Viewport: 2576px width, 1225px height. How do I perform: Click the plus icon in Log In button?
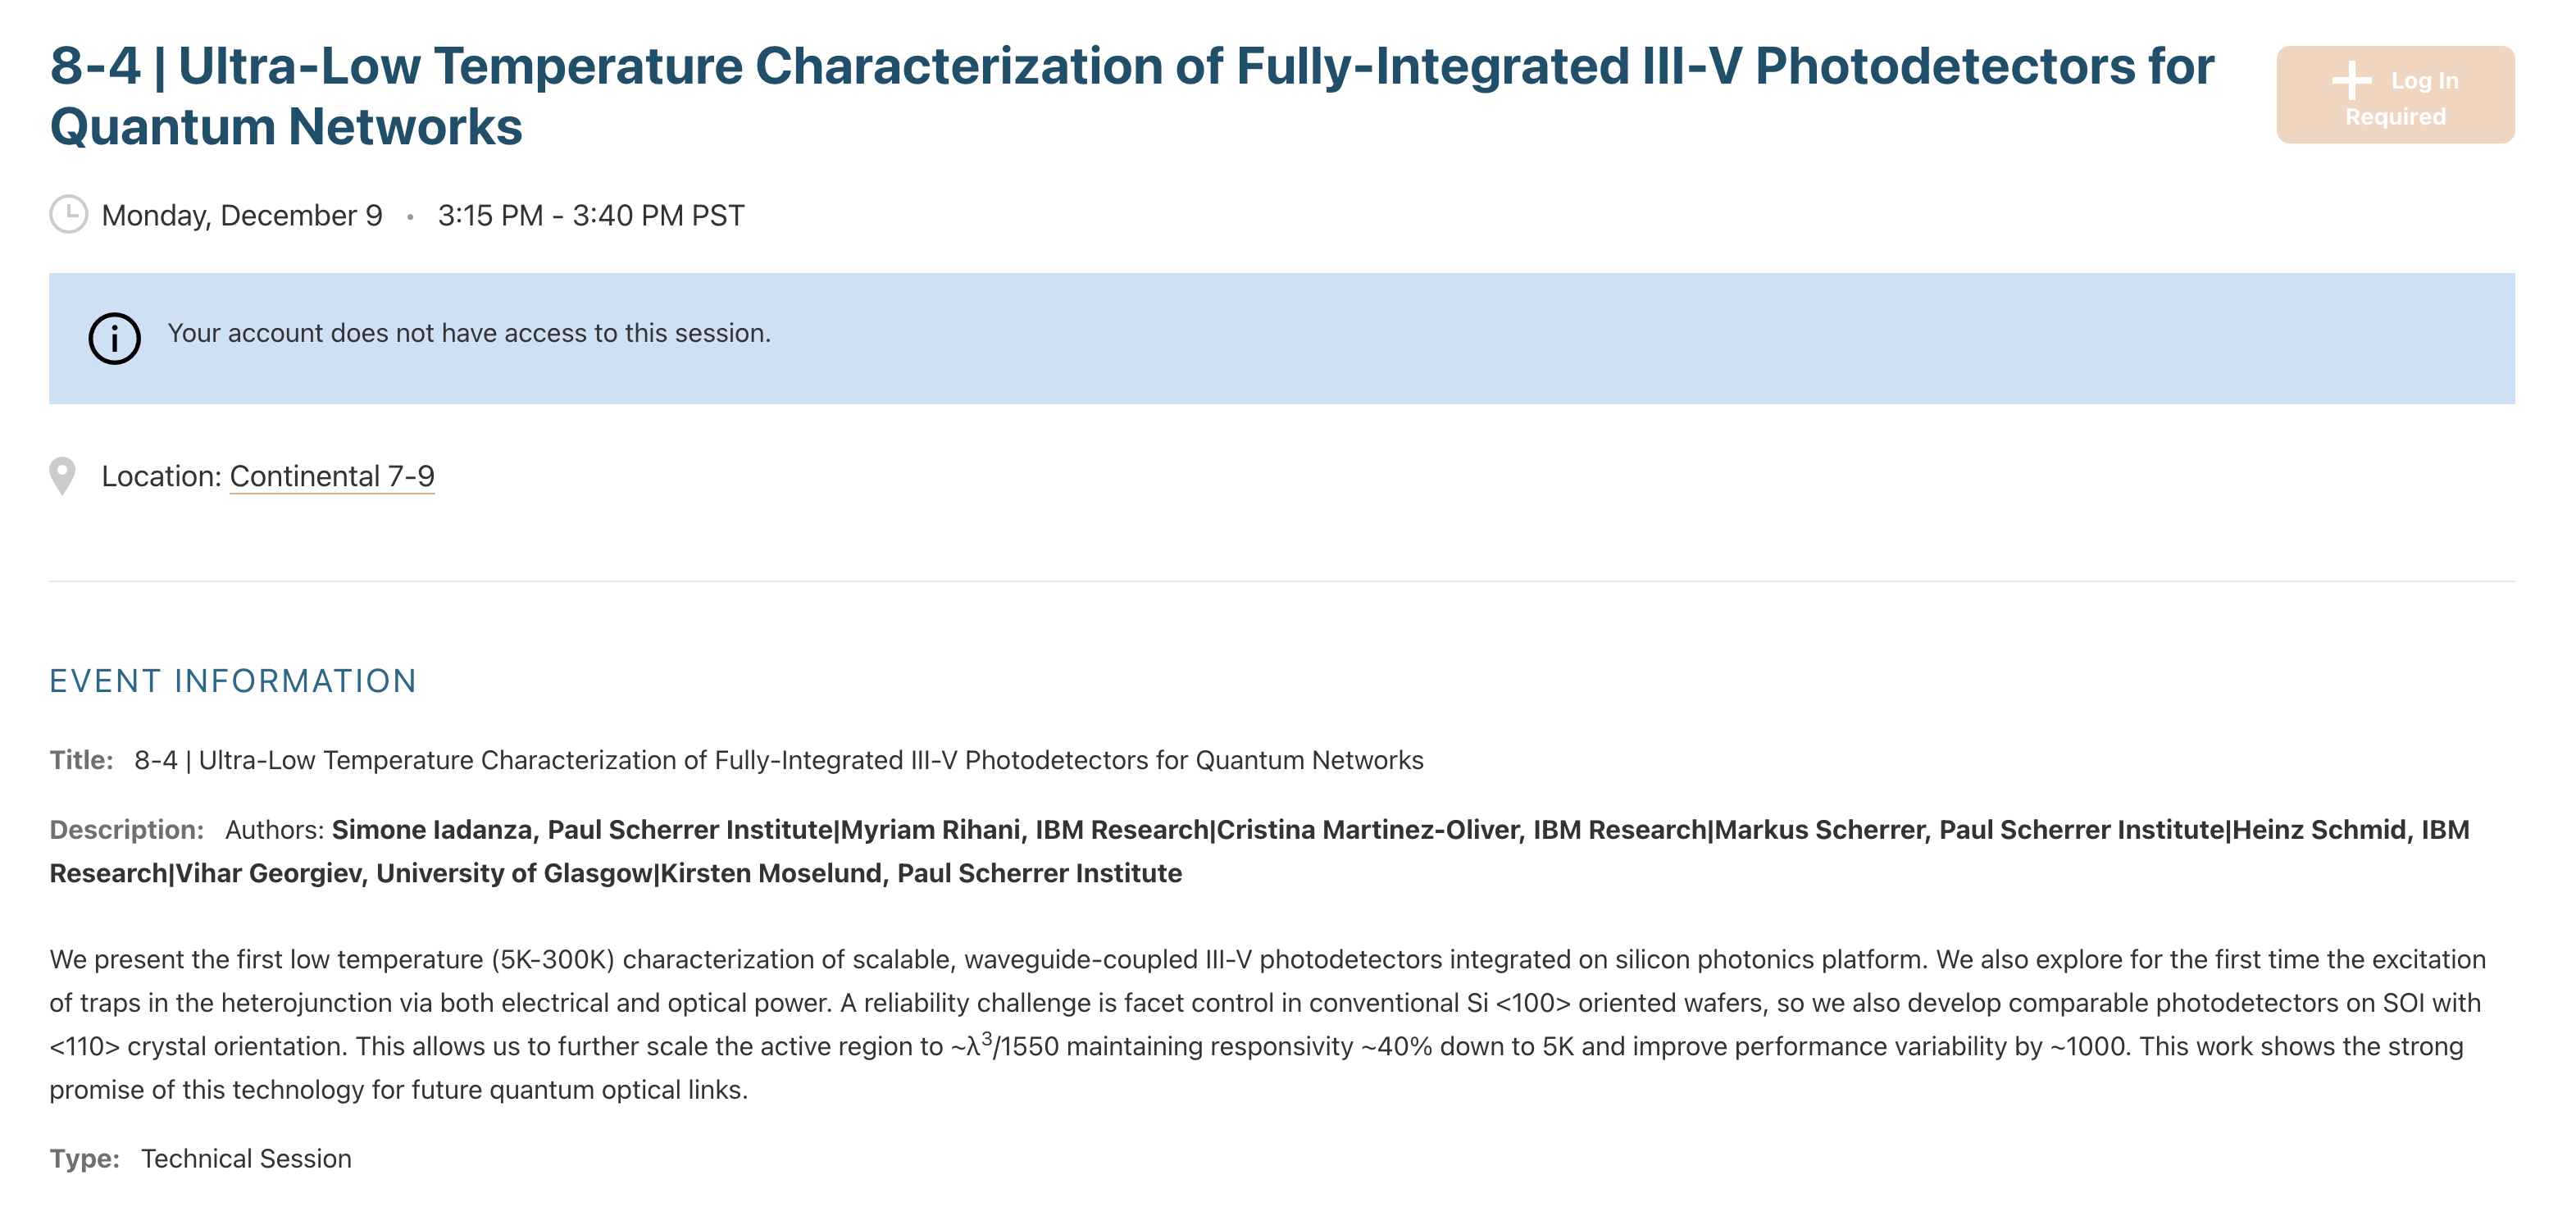pos(2351,81)
